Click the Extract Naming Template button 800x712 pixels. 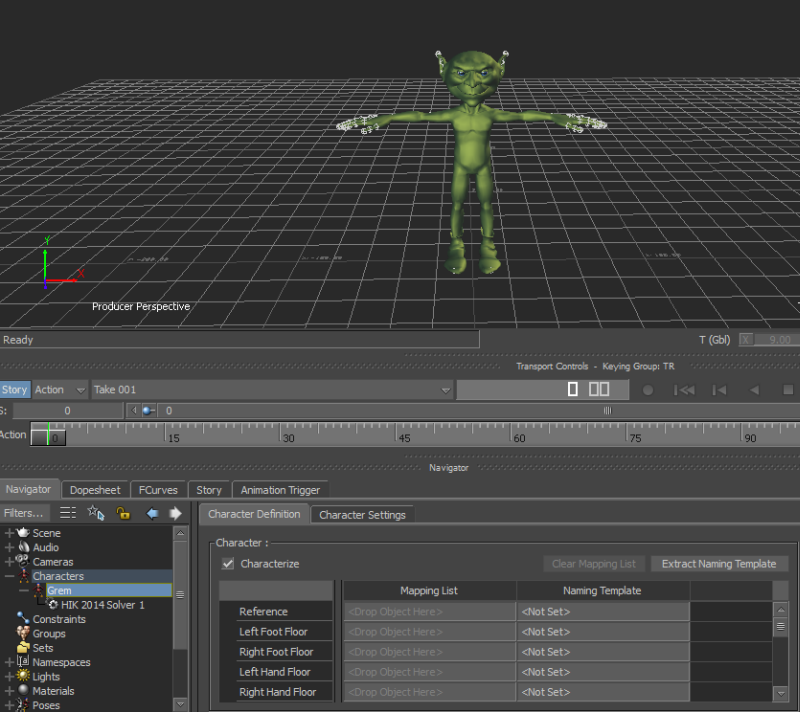pyautogui.click(x=718, y=564)
